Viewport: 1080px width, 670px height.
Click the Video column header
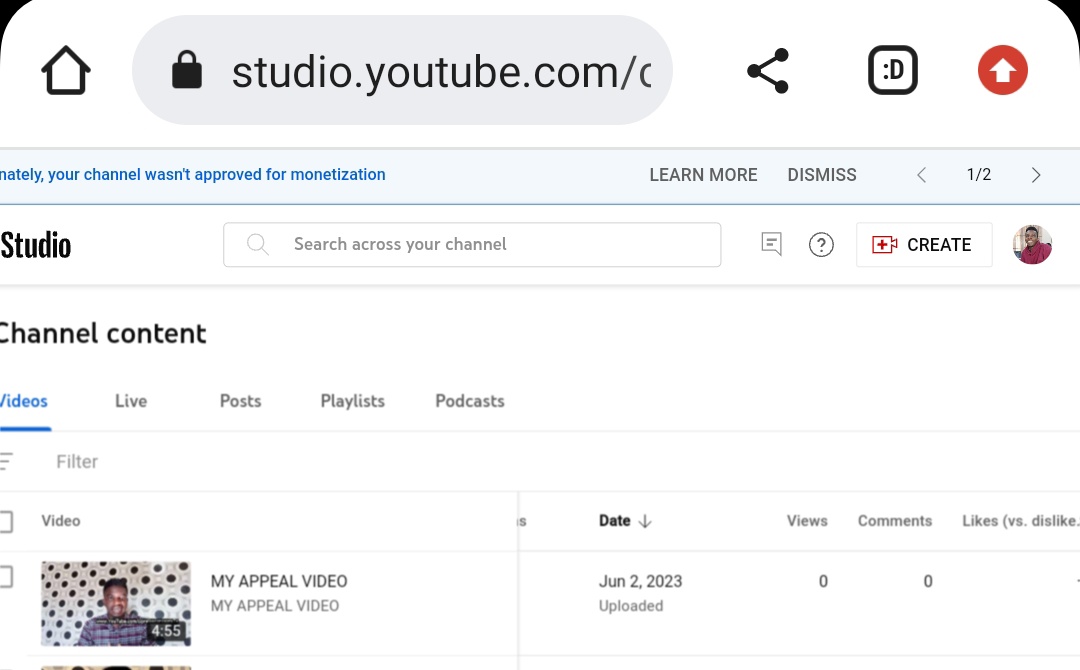[x=61, y=521]
